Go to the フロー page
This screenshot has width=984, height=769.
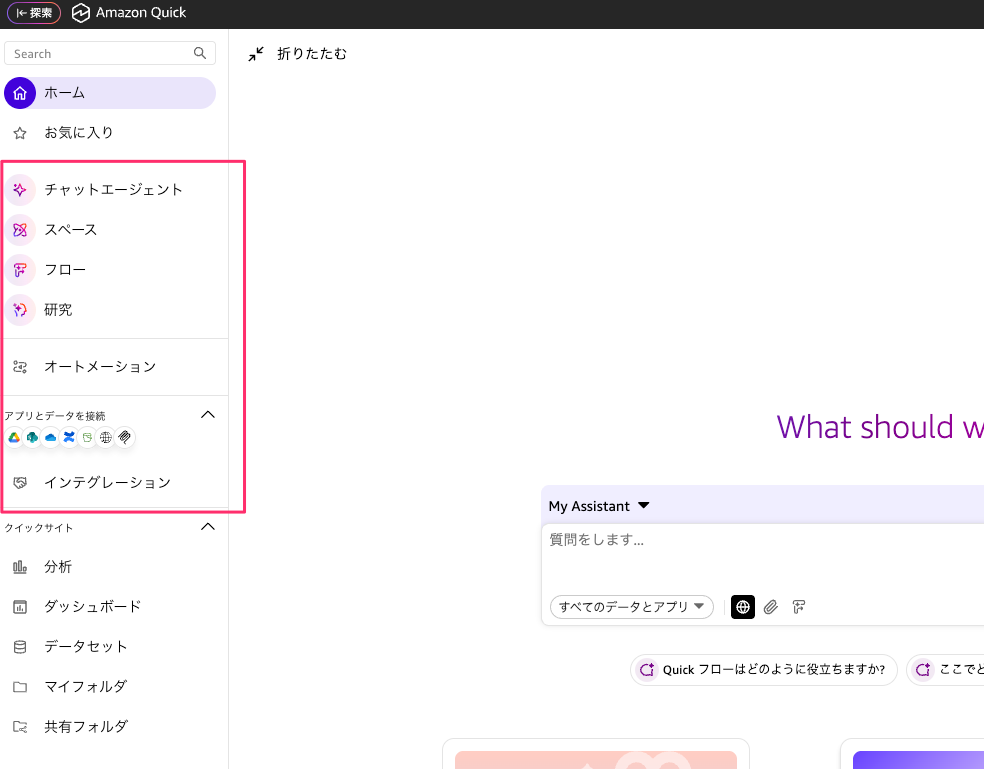[64, 269]
